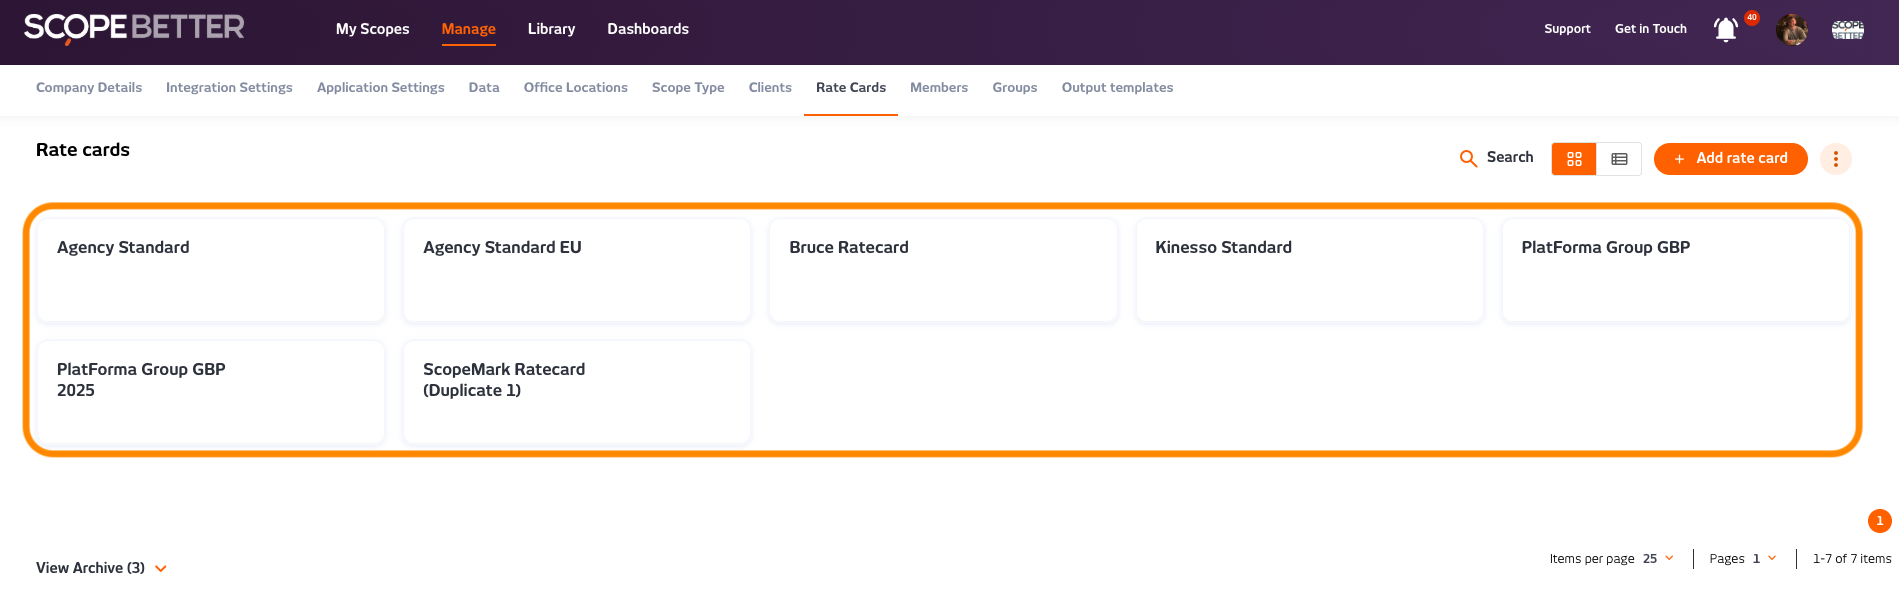Expand the View Archive (3) section
The image size is (1899, 601).
[101, 568]
